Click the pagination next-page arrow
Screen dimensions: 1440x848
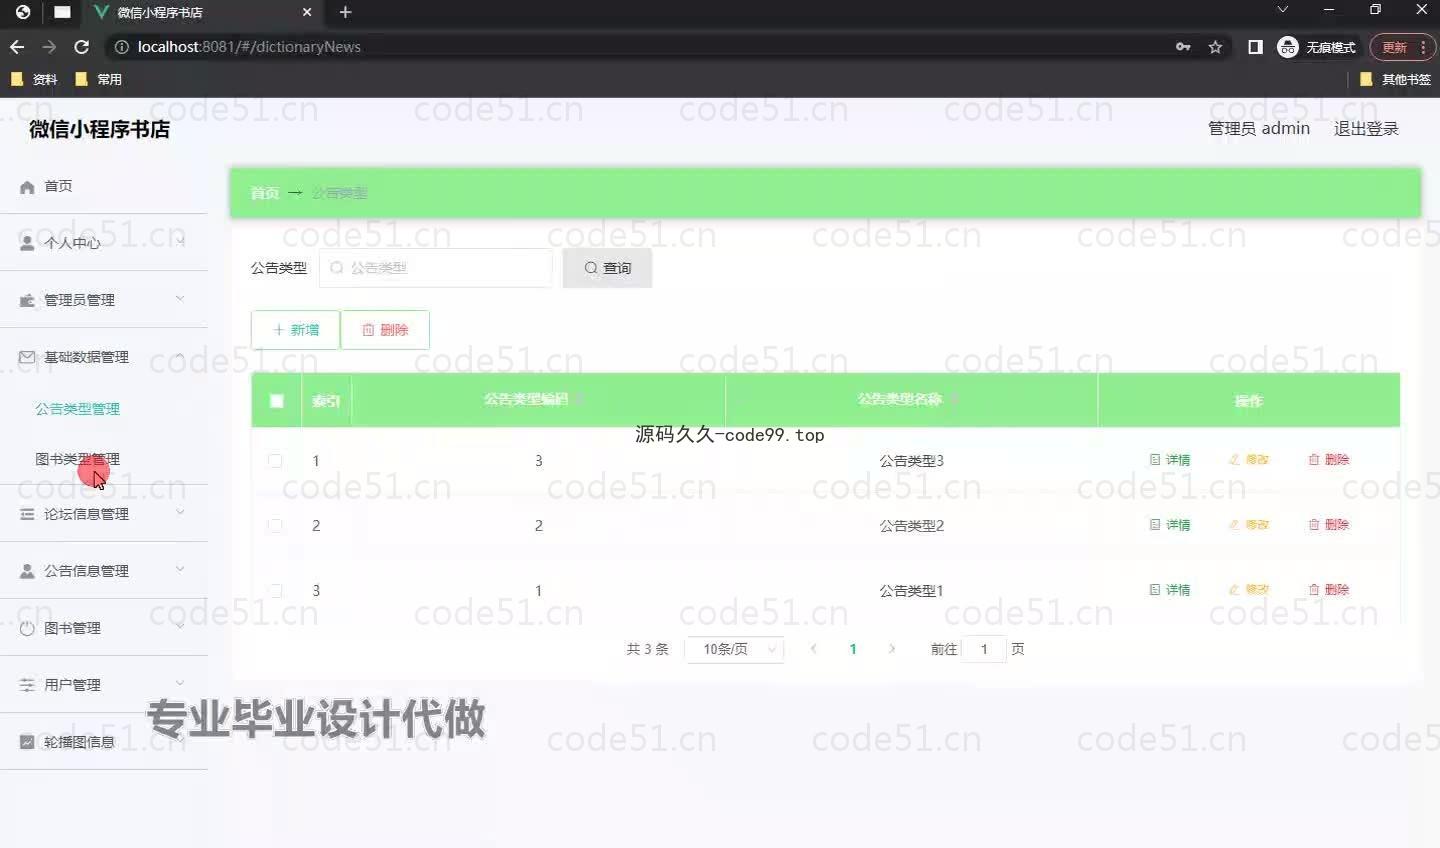point(892,649)
